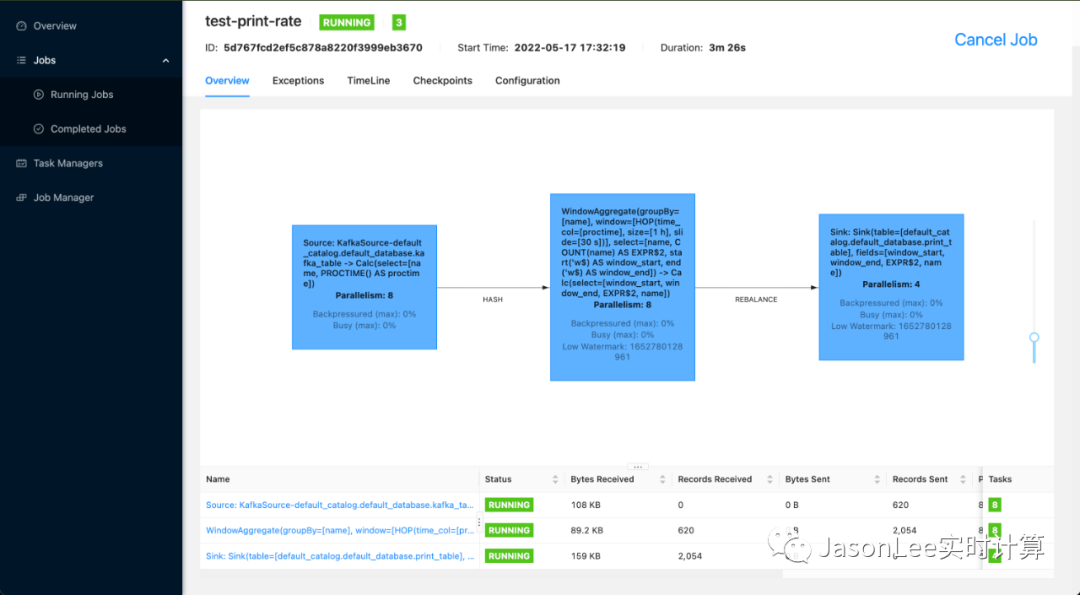Click the panel resize handle above table
This screenshot has height=595, width=1080.
click(x=637, y=466)
